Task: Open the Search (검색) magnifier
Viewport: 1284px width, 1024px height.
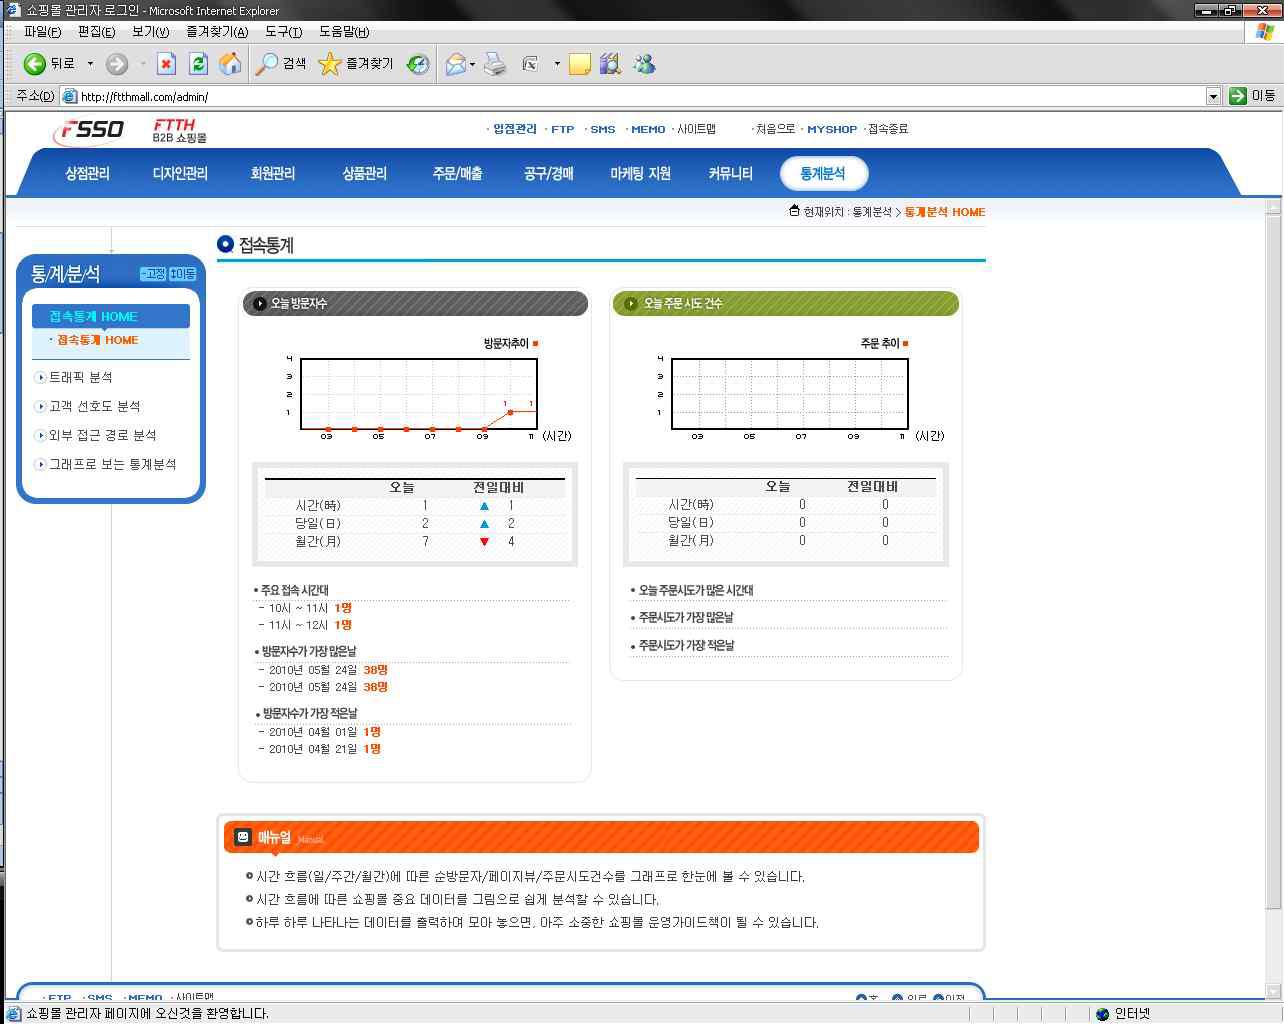Action: 281,64
